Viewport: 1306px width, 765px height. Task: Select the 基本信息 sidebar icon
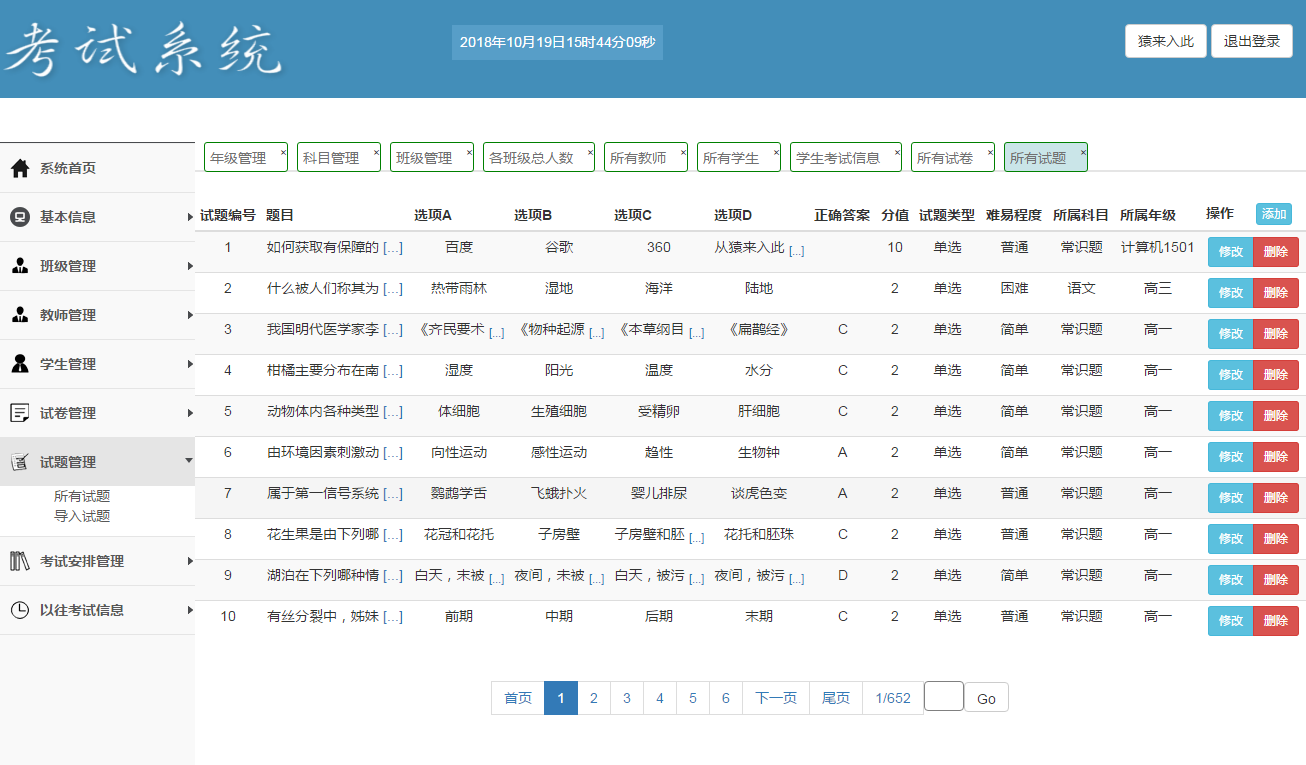[20, 216]
